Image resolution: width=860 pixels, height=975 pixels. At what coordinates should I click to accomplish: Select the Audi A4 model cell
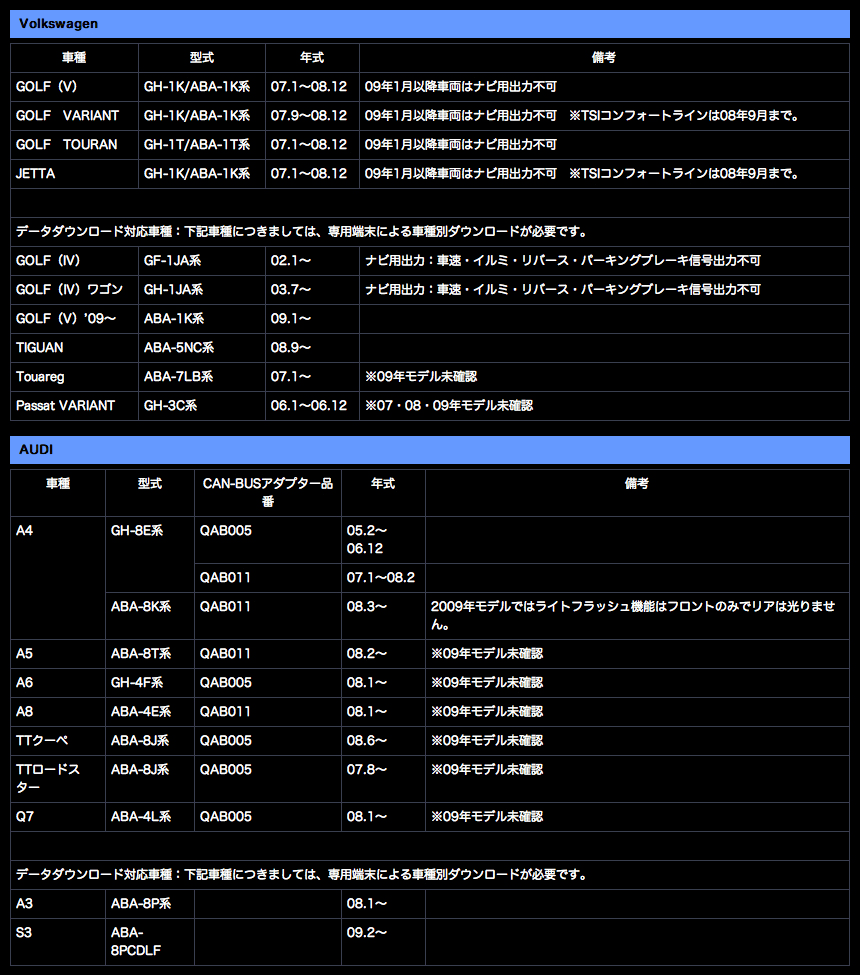point(58,578)
